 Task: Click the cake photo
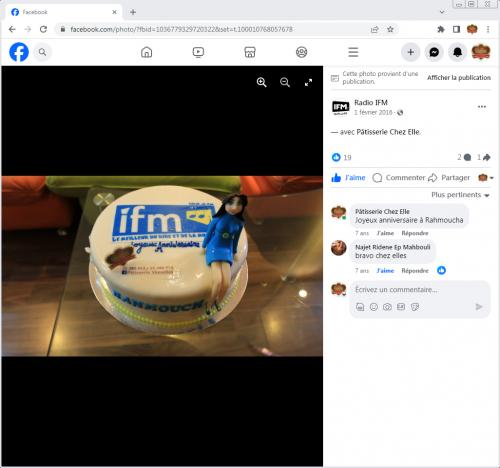pos(162,266)
